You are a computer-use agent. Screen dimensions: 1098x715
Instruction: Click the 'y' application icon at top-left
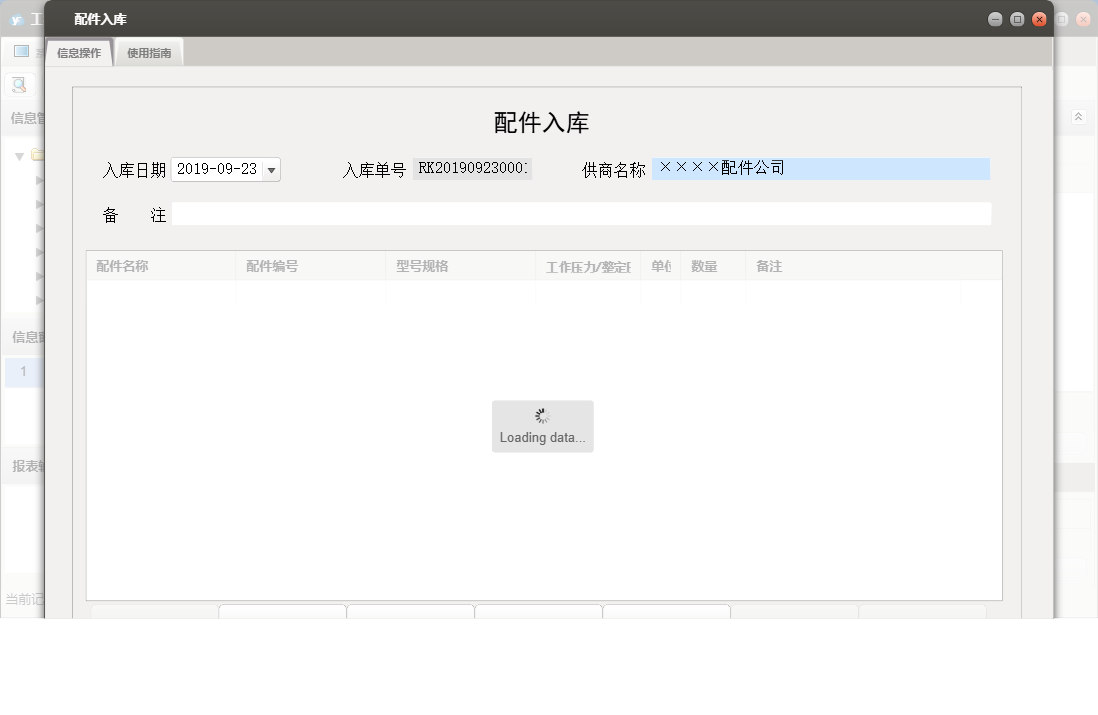coord(16,18)
